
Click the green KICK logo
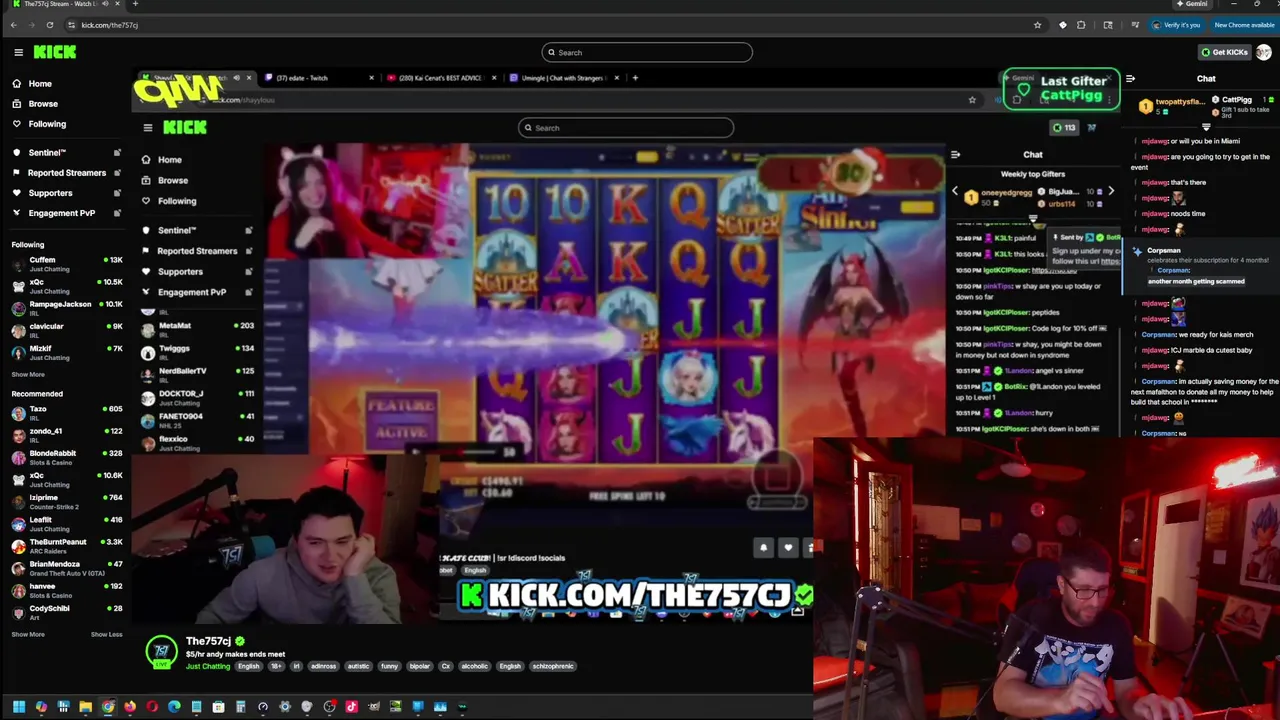tap(54, 52)
